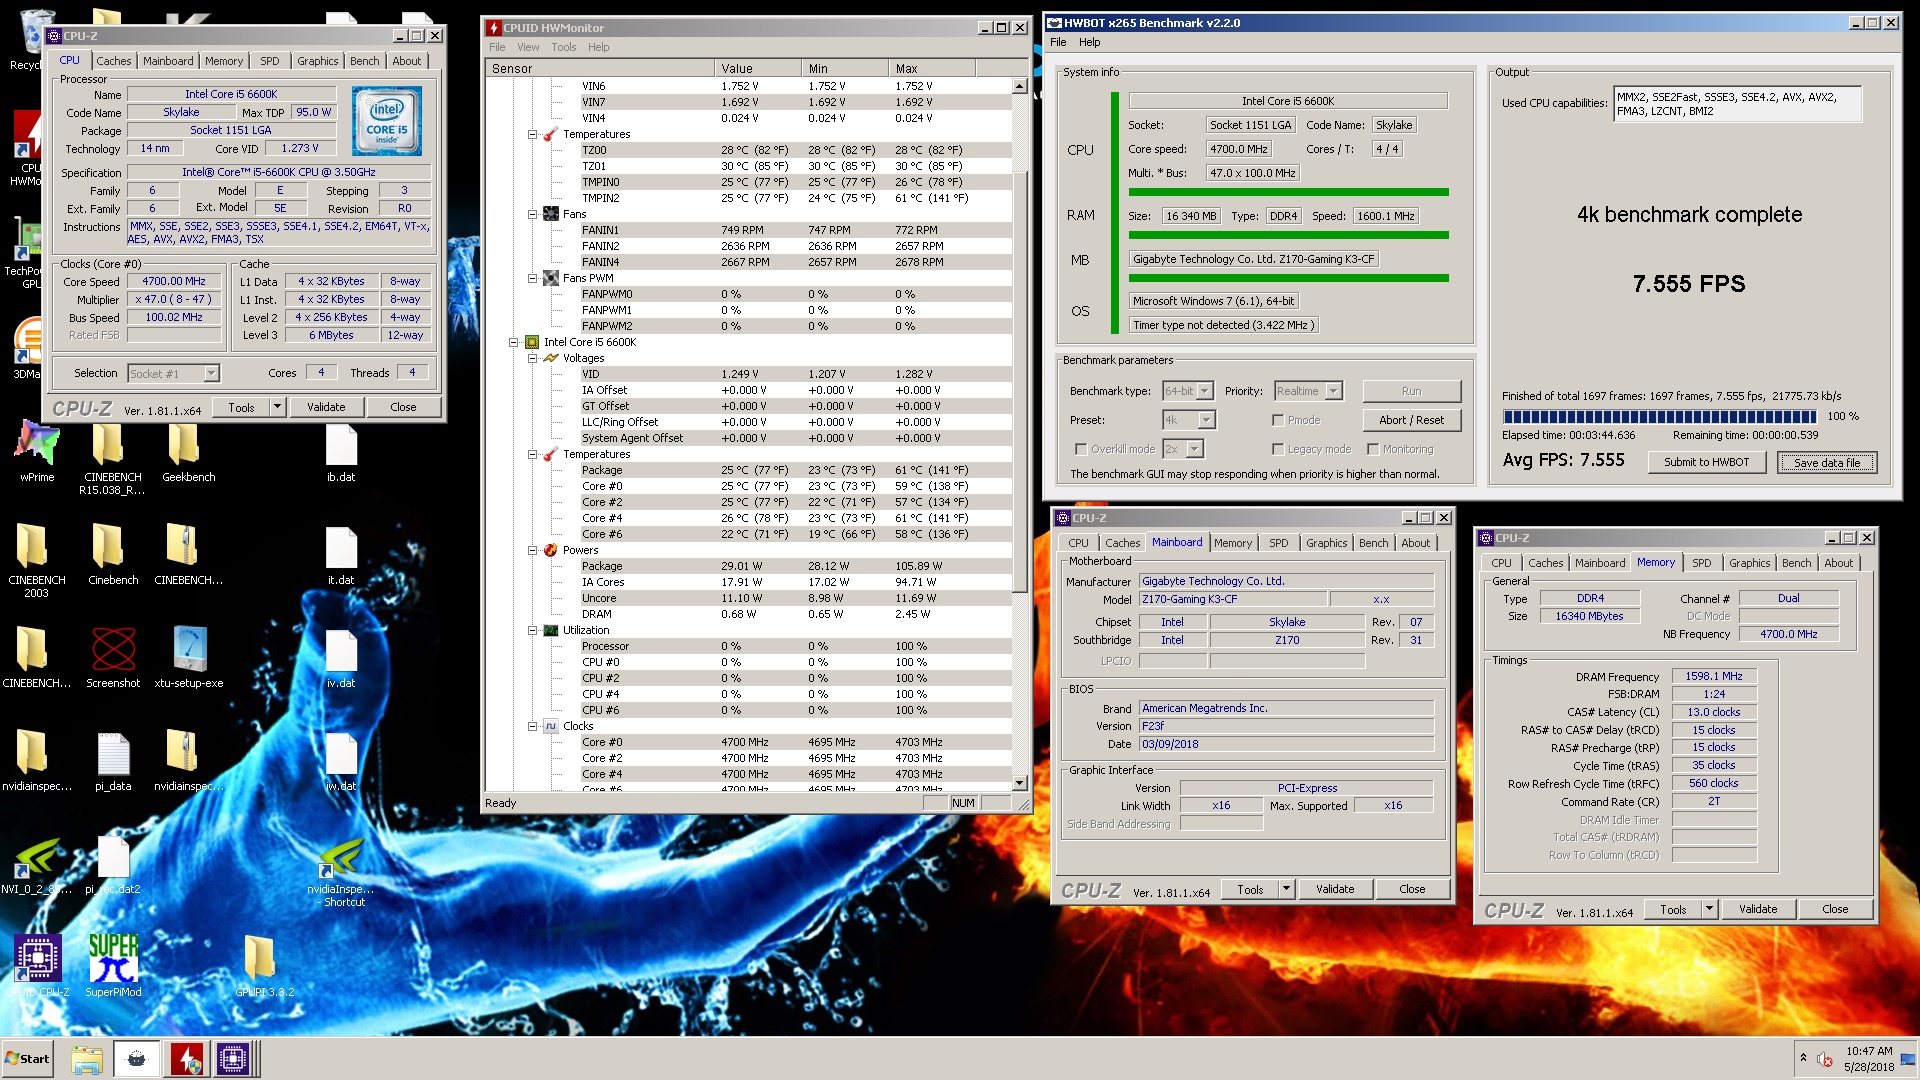The image size is (1920, 1080).
Task: Collapse the Utilization node
Action: pos(533,630)
